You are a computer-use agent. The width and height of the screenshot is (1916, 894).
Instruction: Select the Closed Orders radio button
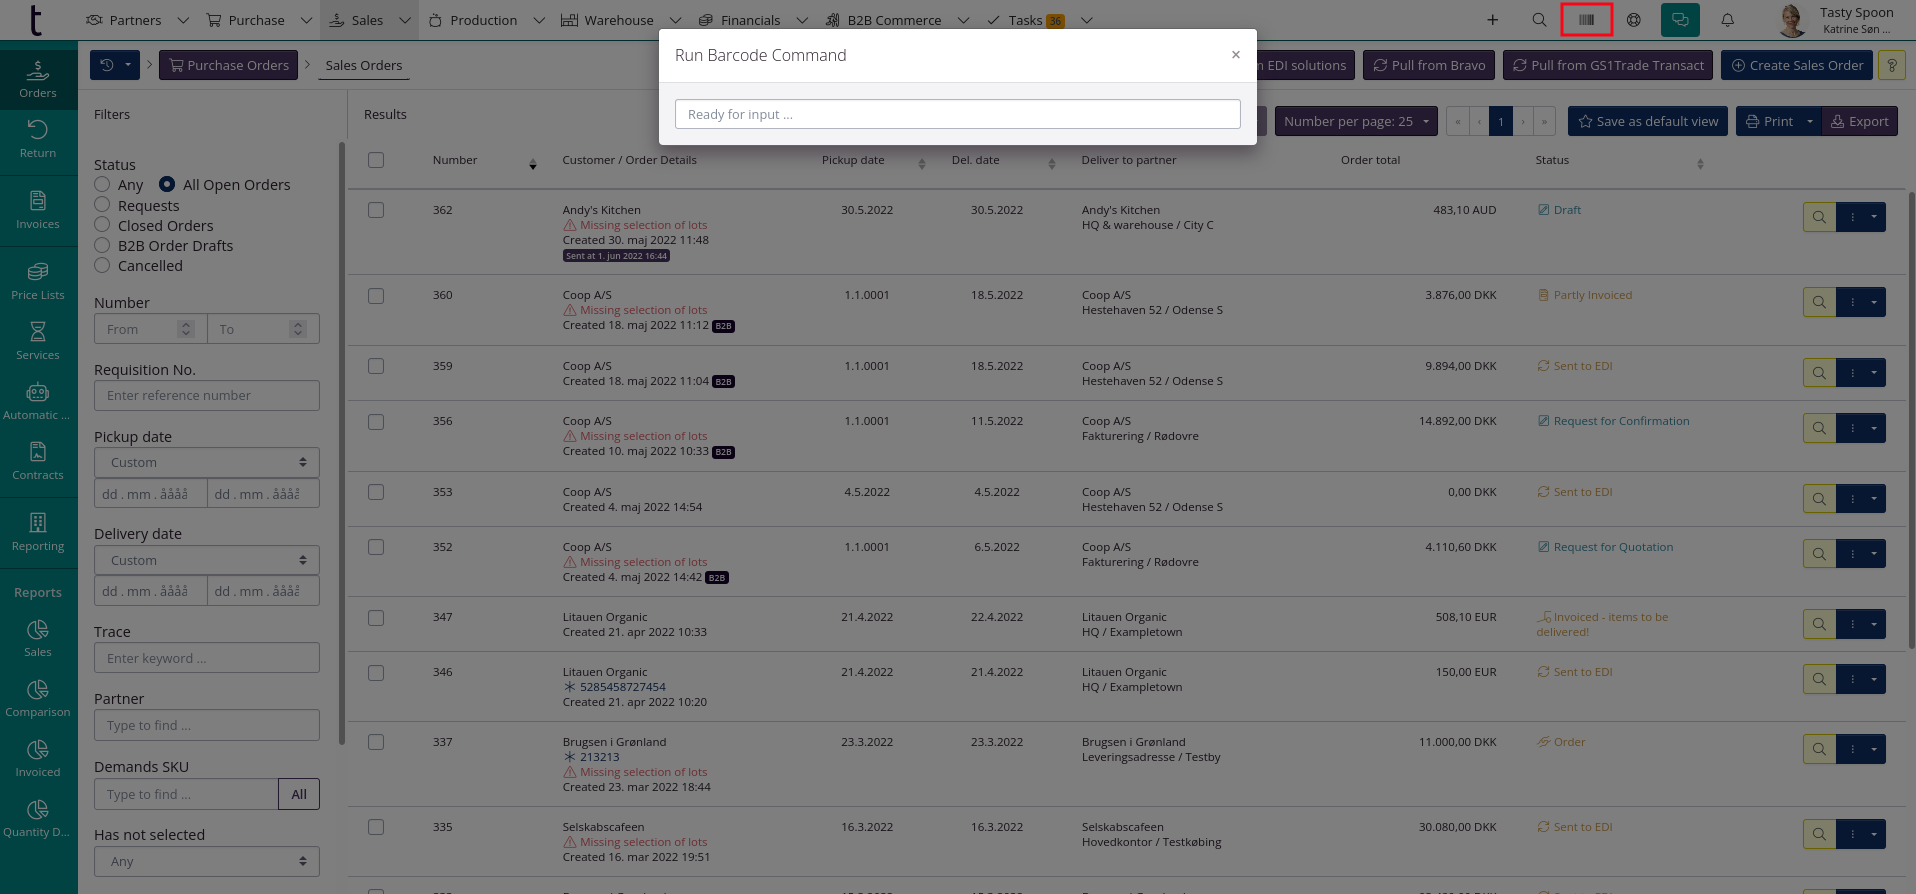pyautogui.click(x=102, y=225)
